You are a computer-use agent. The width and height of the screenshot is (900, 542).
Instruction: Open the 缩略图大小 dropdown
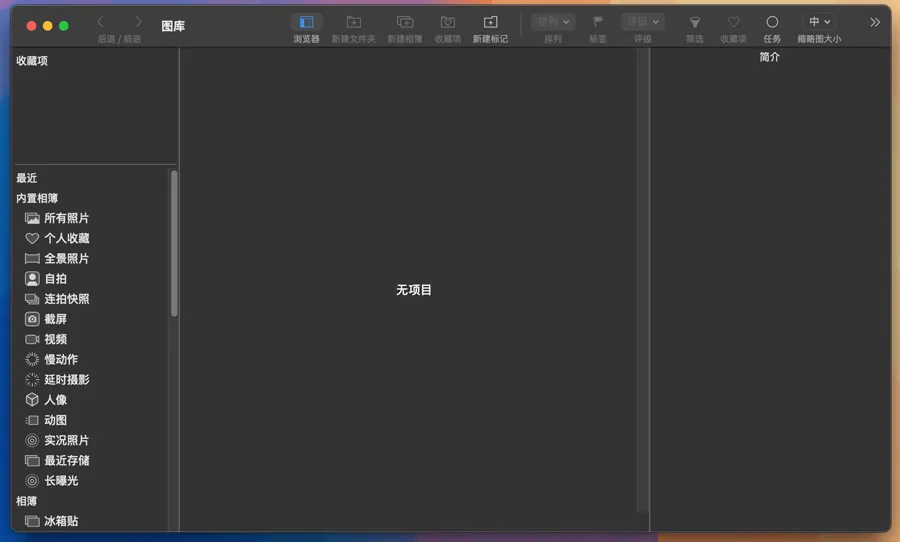819,22
